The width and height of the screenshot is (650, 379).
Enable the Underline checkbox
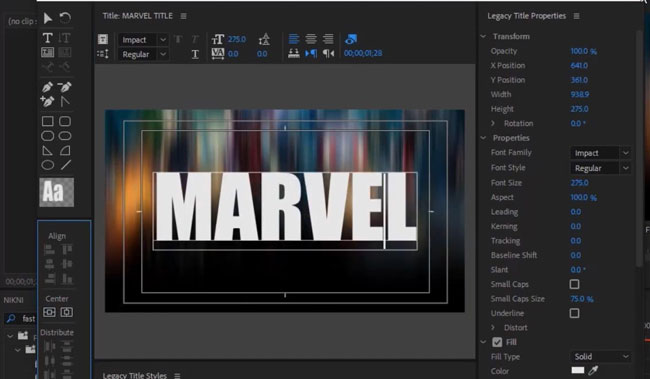tap(575, 313)
